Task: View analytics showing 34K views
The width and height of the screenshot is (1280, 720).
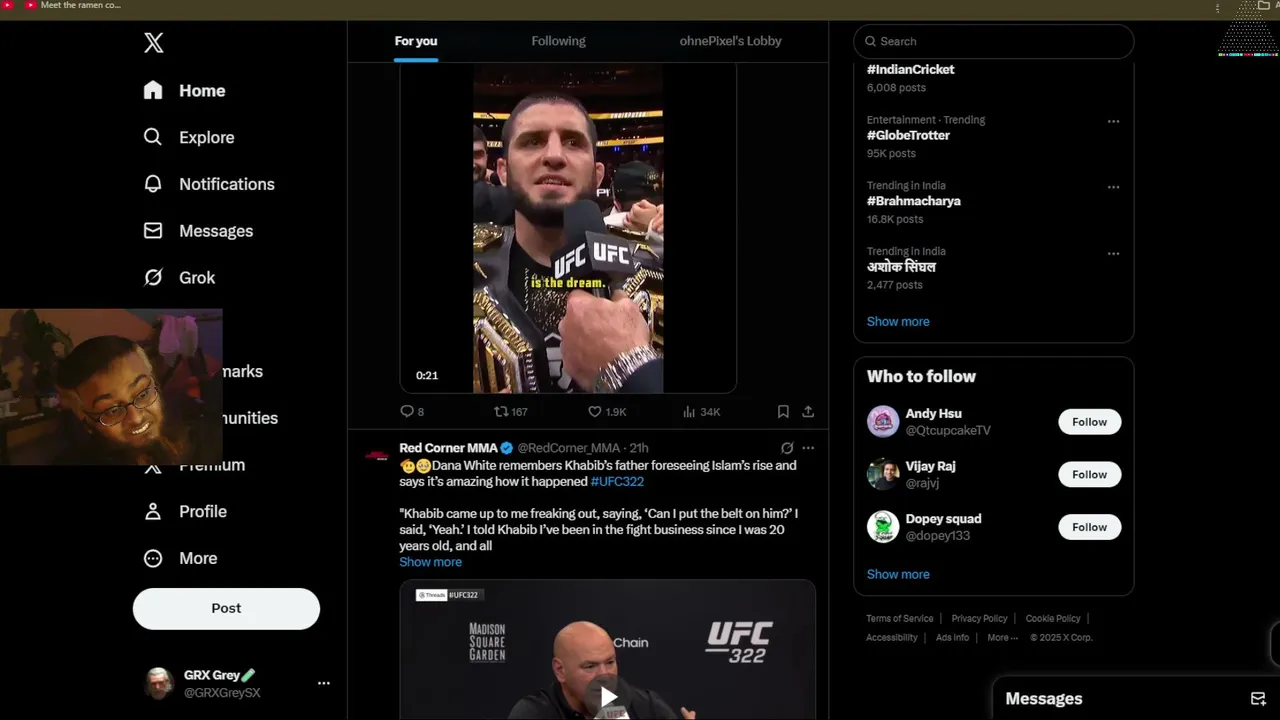Action: (x=701, y=412)
